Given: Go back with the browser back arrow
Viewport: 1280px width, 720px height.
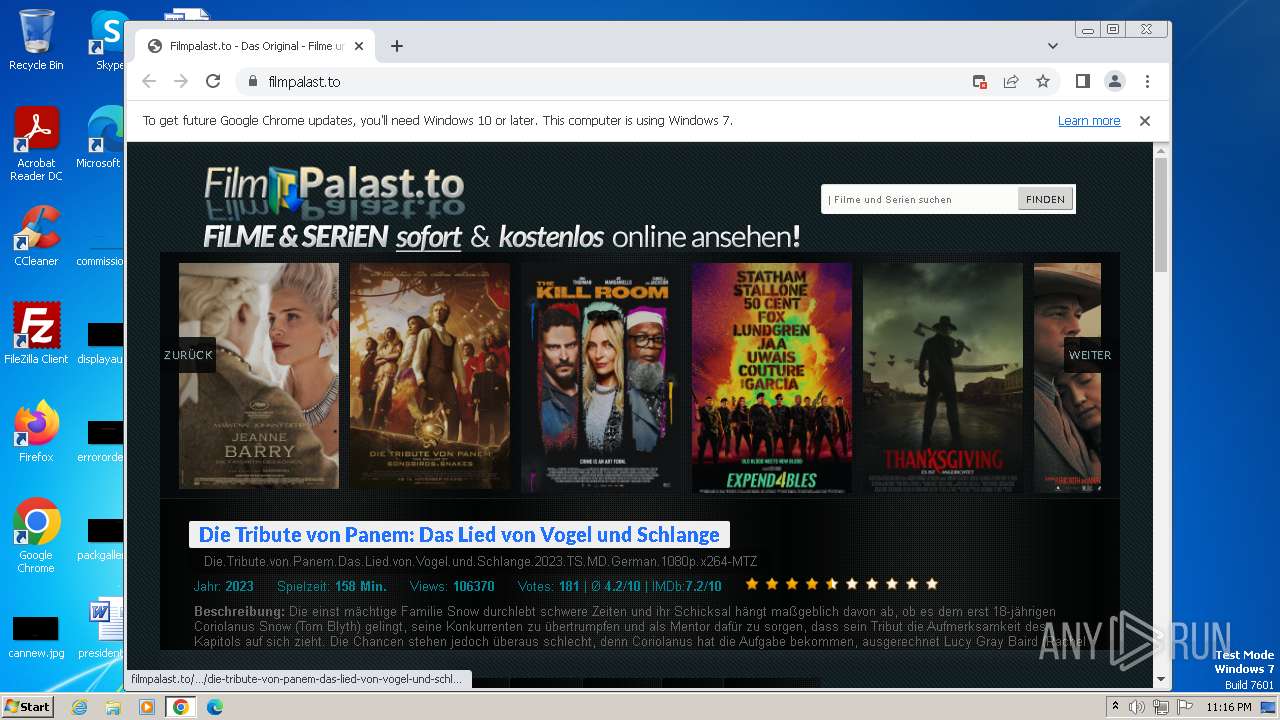Looking at the screenshot, I should tap(149, 81).
